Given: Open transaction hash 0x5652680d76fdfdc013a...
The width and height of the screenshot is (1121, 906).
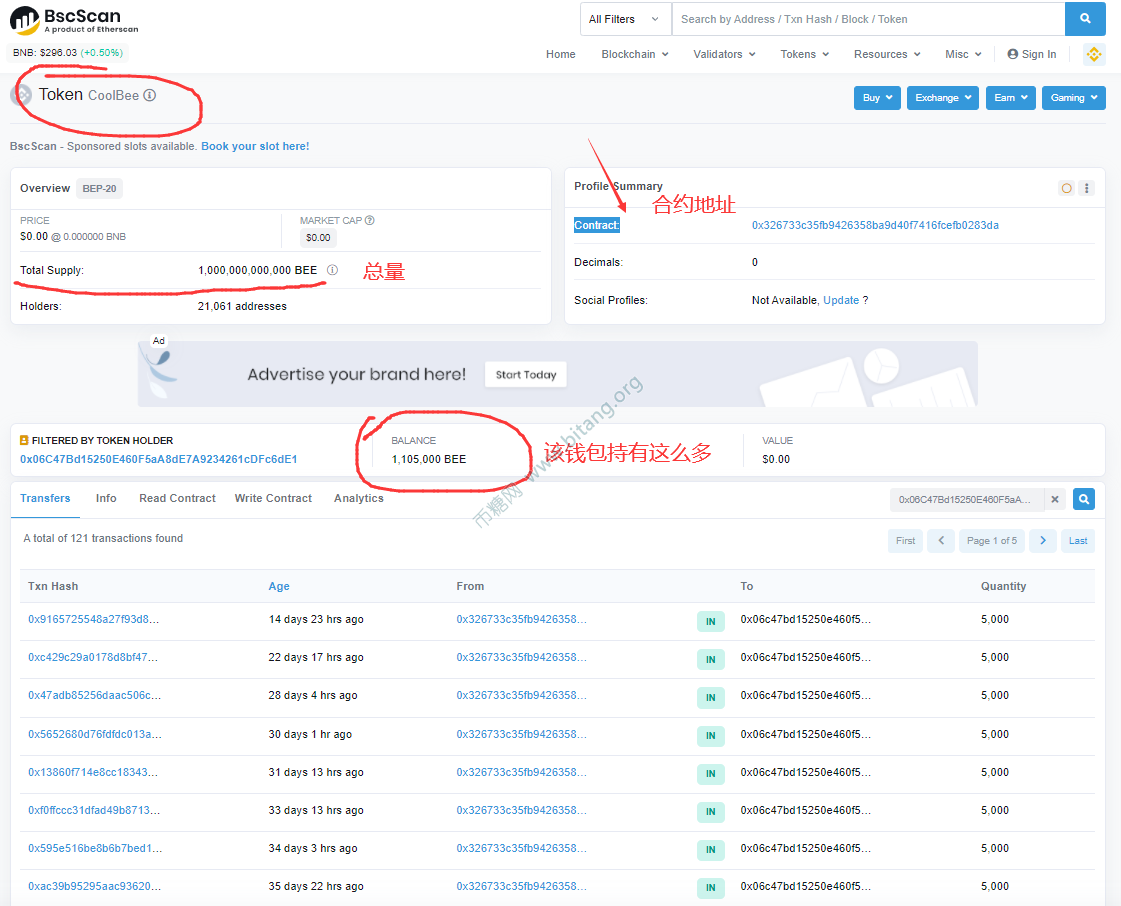Looking at the screenshot, I should [x=95, y=734].
